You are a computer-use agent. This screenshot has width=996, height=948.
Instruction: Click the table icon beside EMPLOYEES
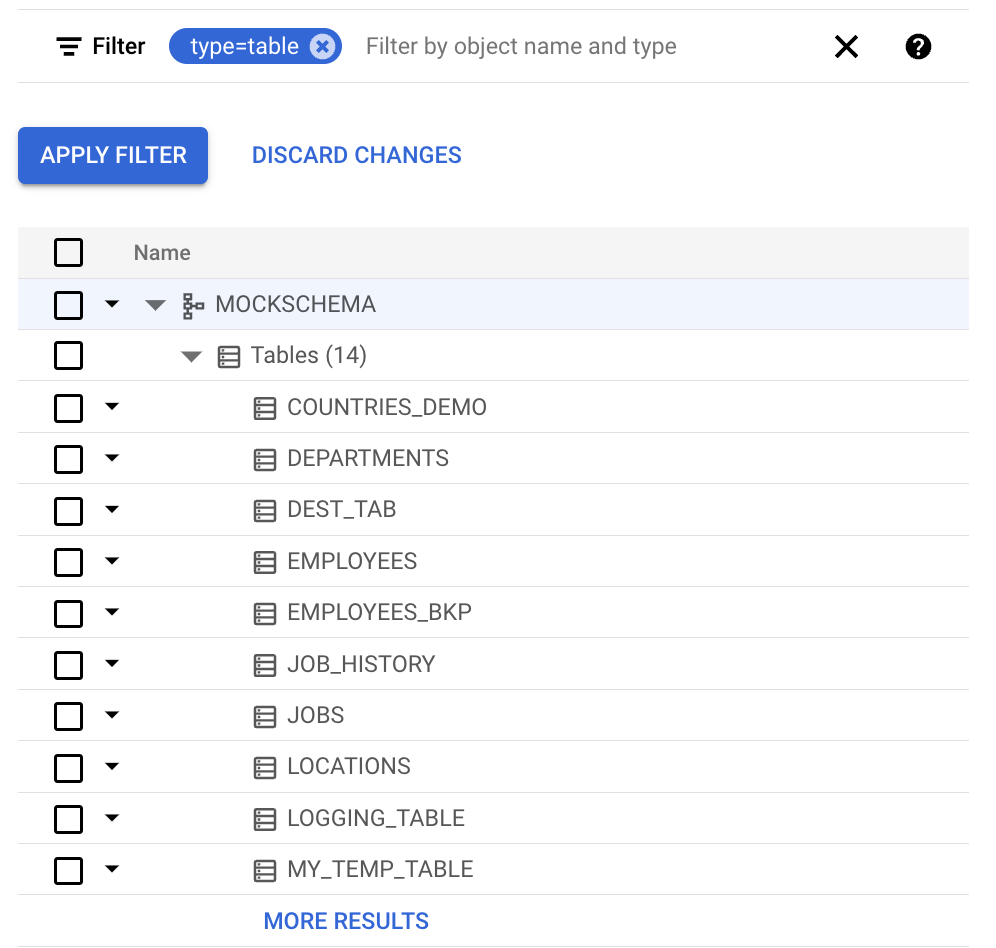pos(264,561)
